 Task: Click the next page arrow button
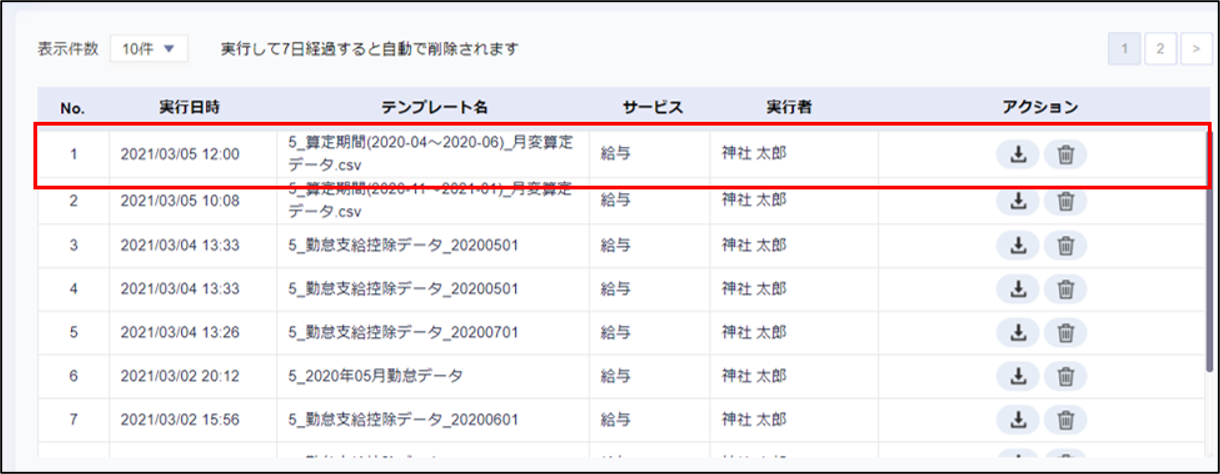pyautogui.click(x=1195, y=48)
